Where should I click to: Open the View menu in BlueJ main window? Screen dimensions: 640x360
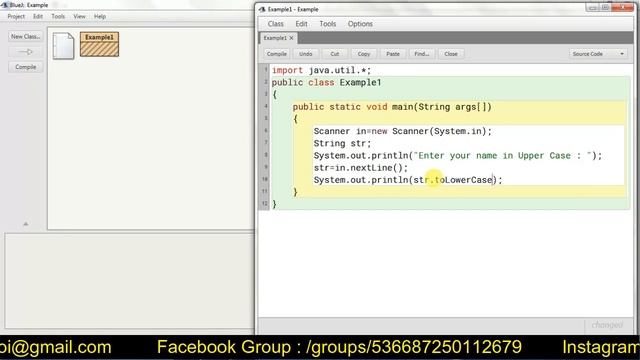[x=79, y=16]
